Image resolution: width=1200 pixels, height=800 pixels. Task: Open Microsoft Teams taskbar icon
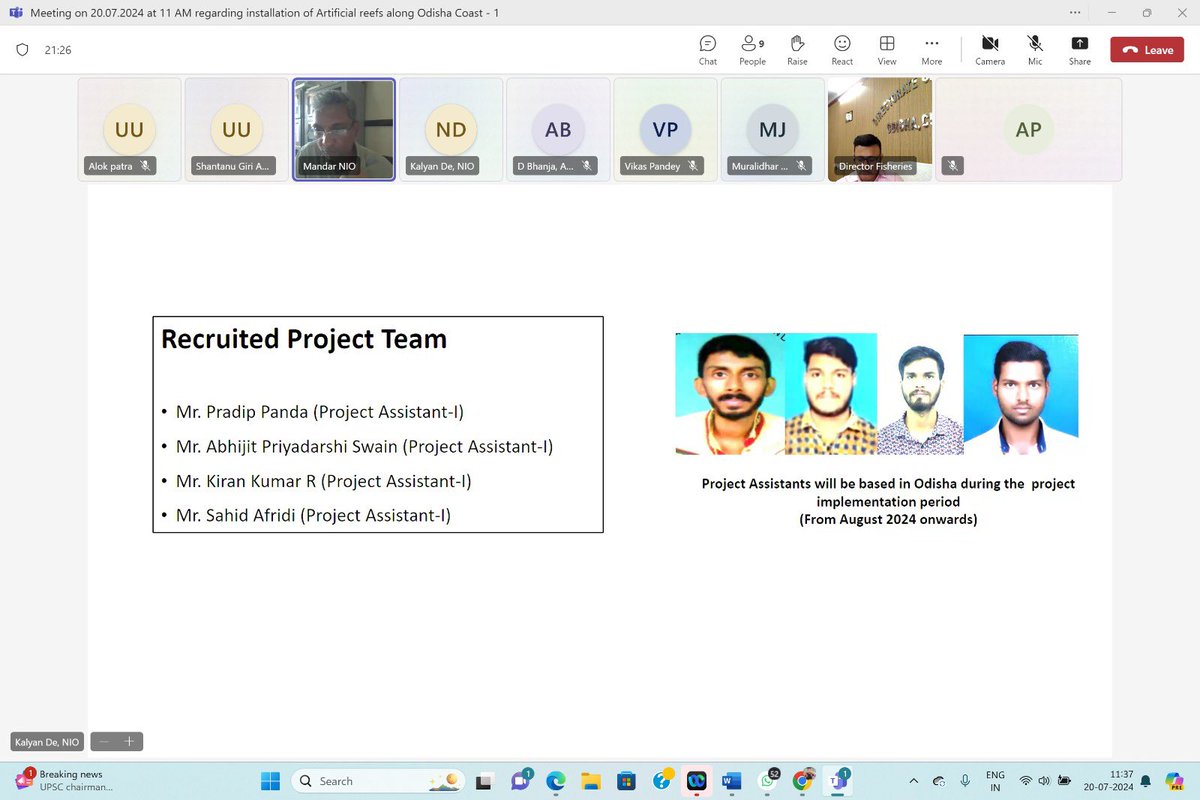pos(837,780)
